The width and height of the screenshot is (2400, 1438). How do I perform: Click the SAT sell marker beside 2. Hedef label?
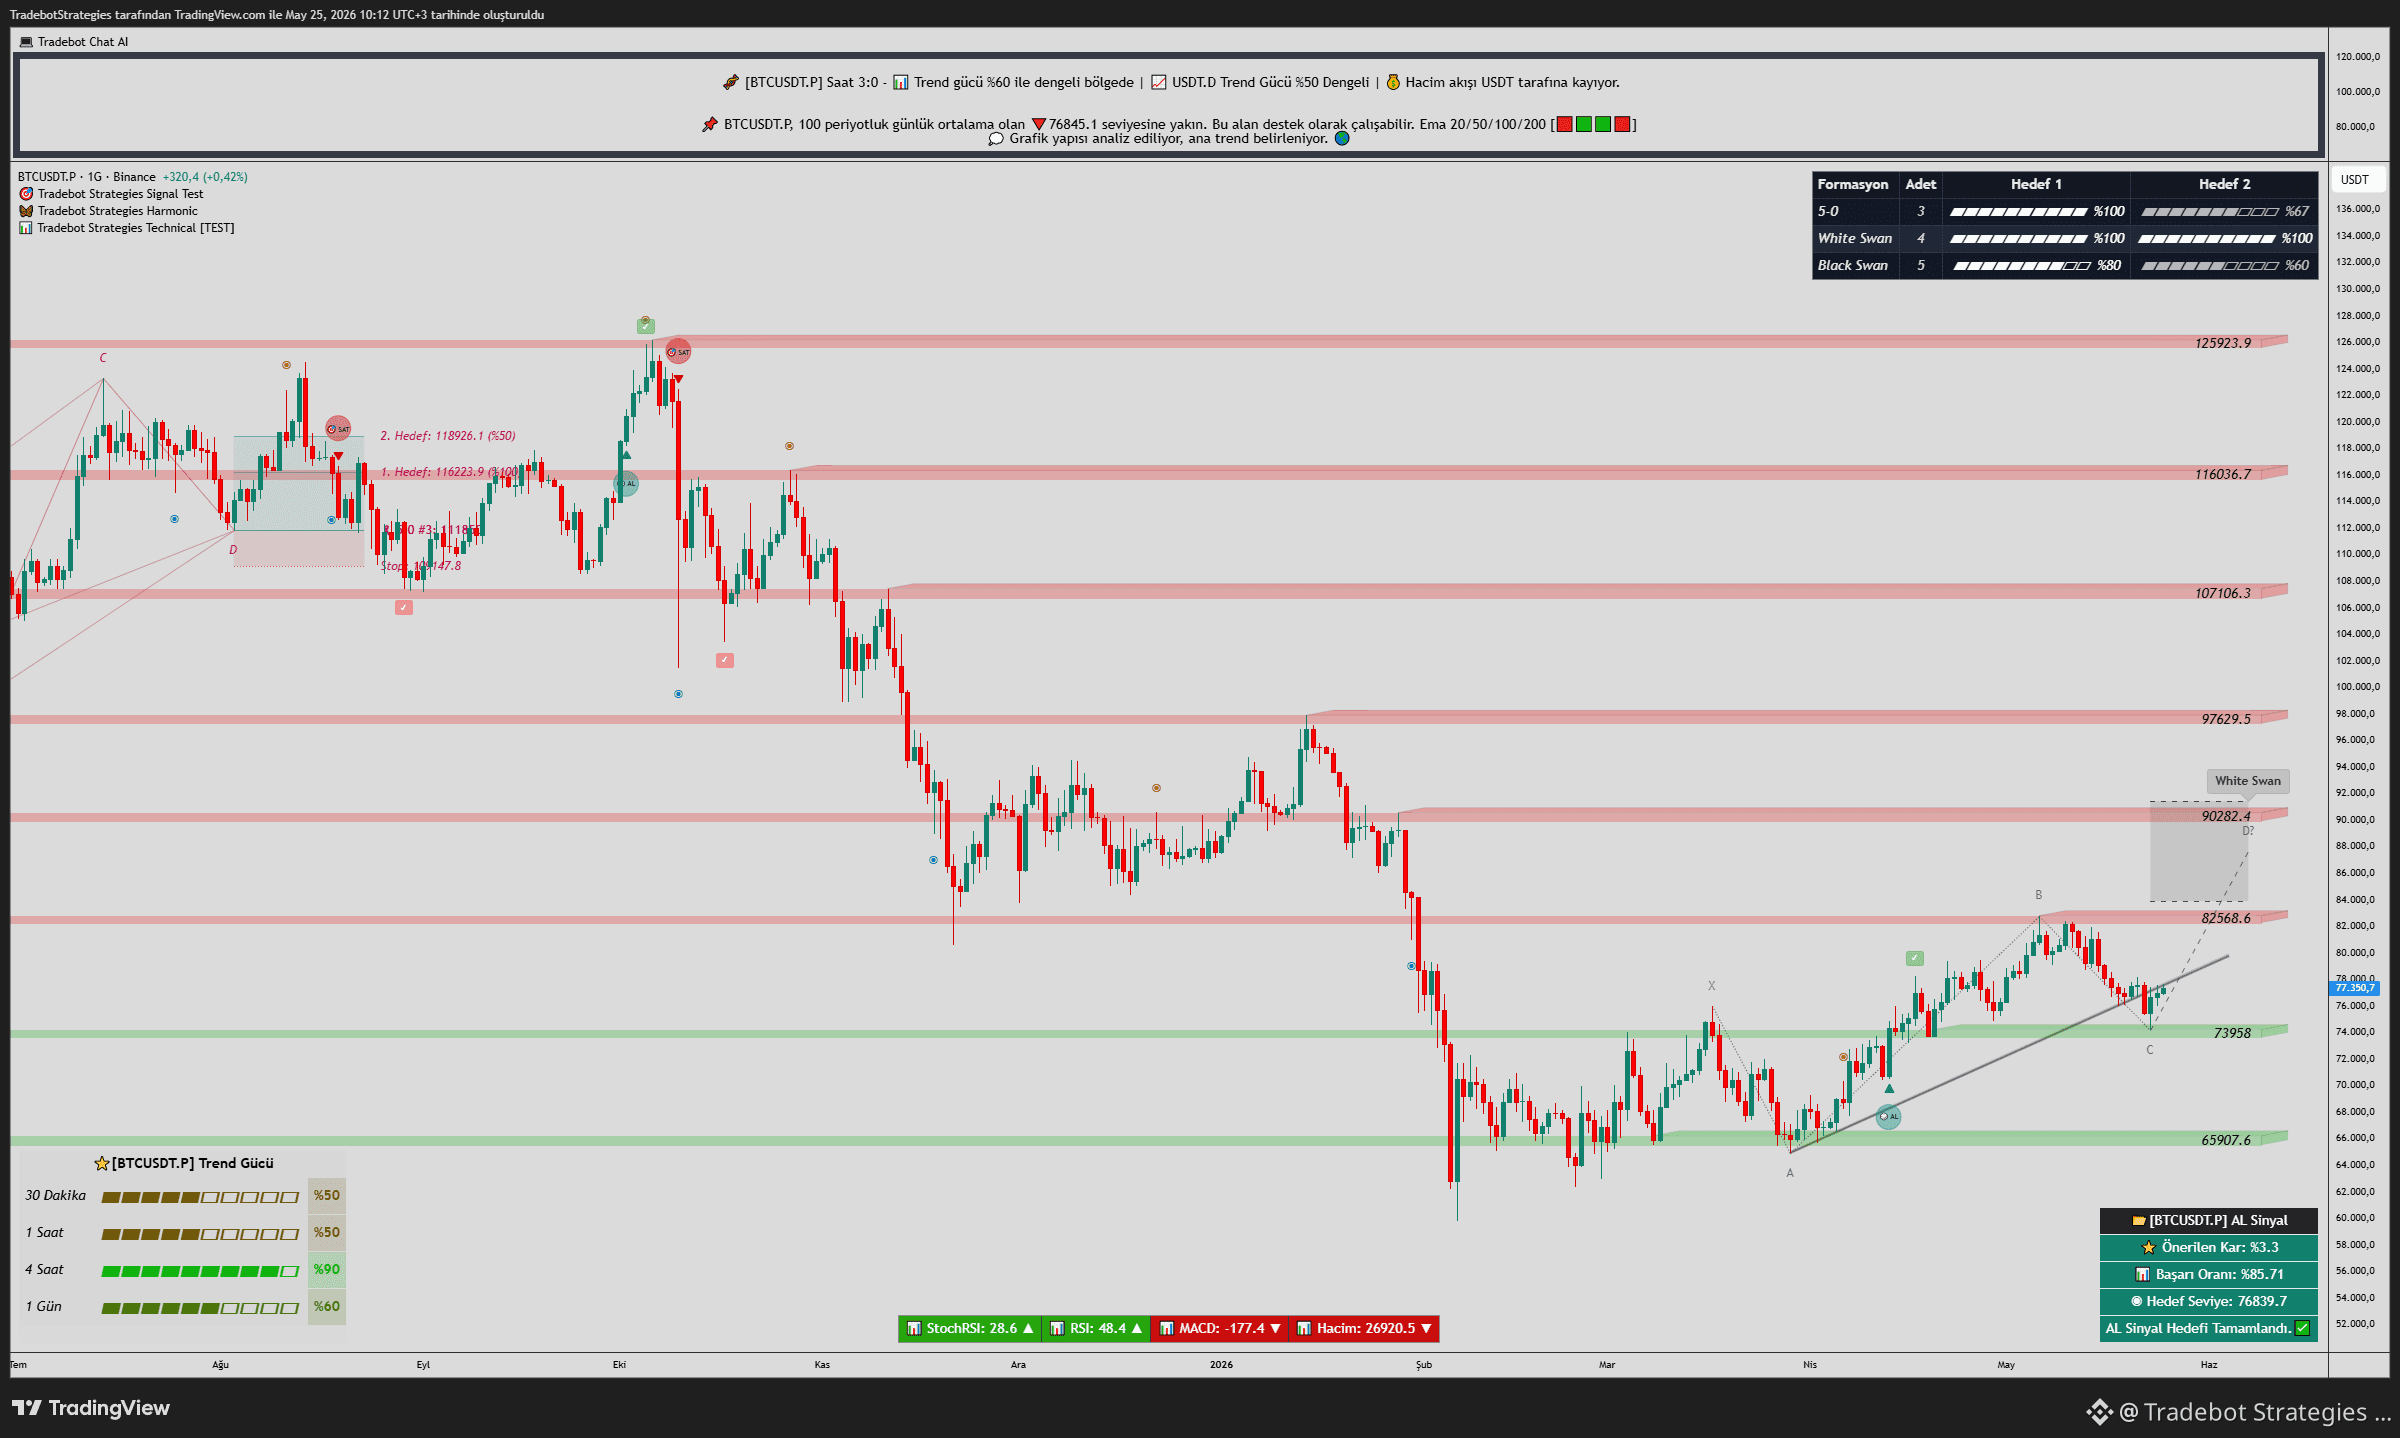[339, 429]
